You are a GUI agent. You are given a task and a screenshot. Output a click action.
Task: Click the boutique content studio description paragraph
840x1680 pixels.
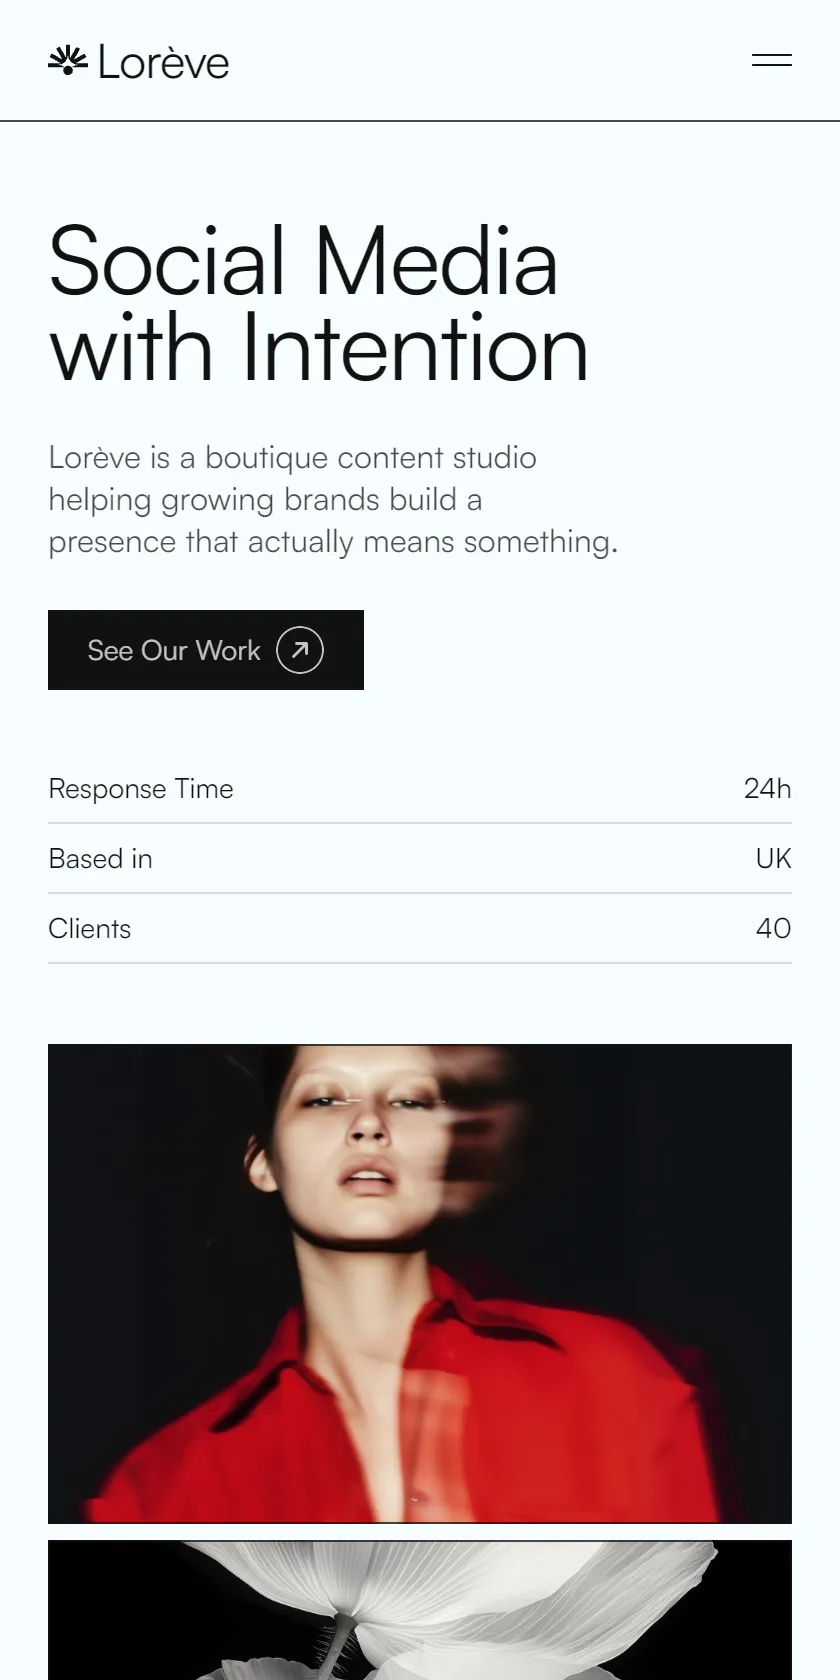[x=334, y=500]
